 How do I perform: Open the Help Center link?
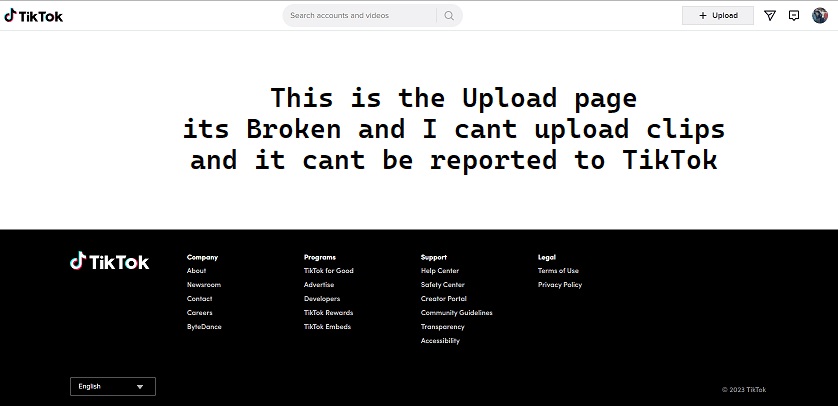click(x=440, y=271)
